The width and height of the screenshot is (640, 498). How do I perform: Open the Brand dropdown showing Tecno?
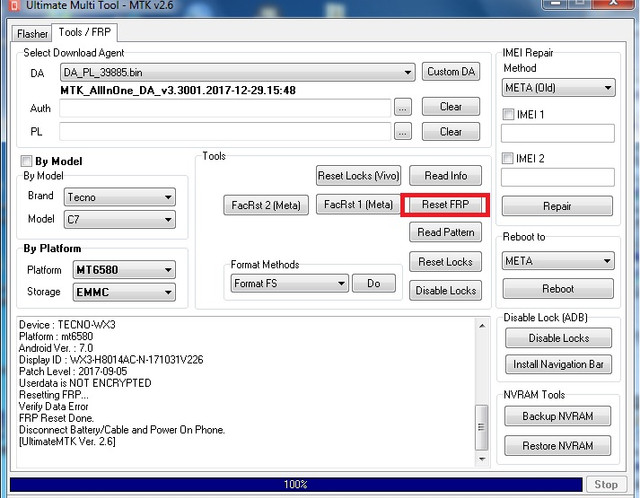(120, 197)
